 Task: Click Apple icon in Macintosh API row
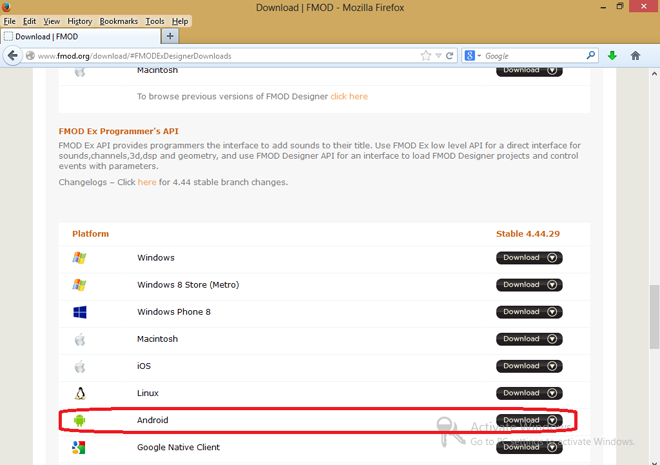(80, 339)
